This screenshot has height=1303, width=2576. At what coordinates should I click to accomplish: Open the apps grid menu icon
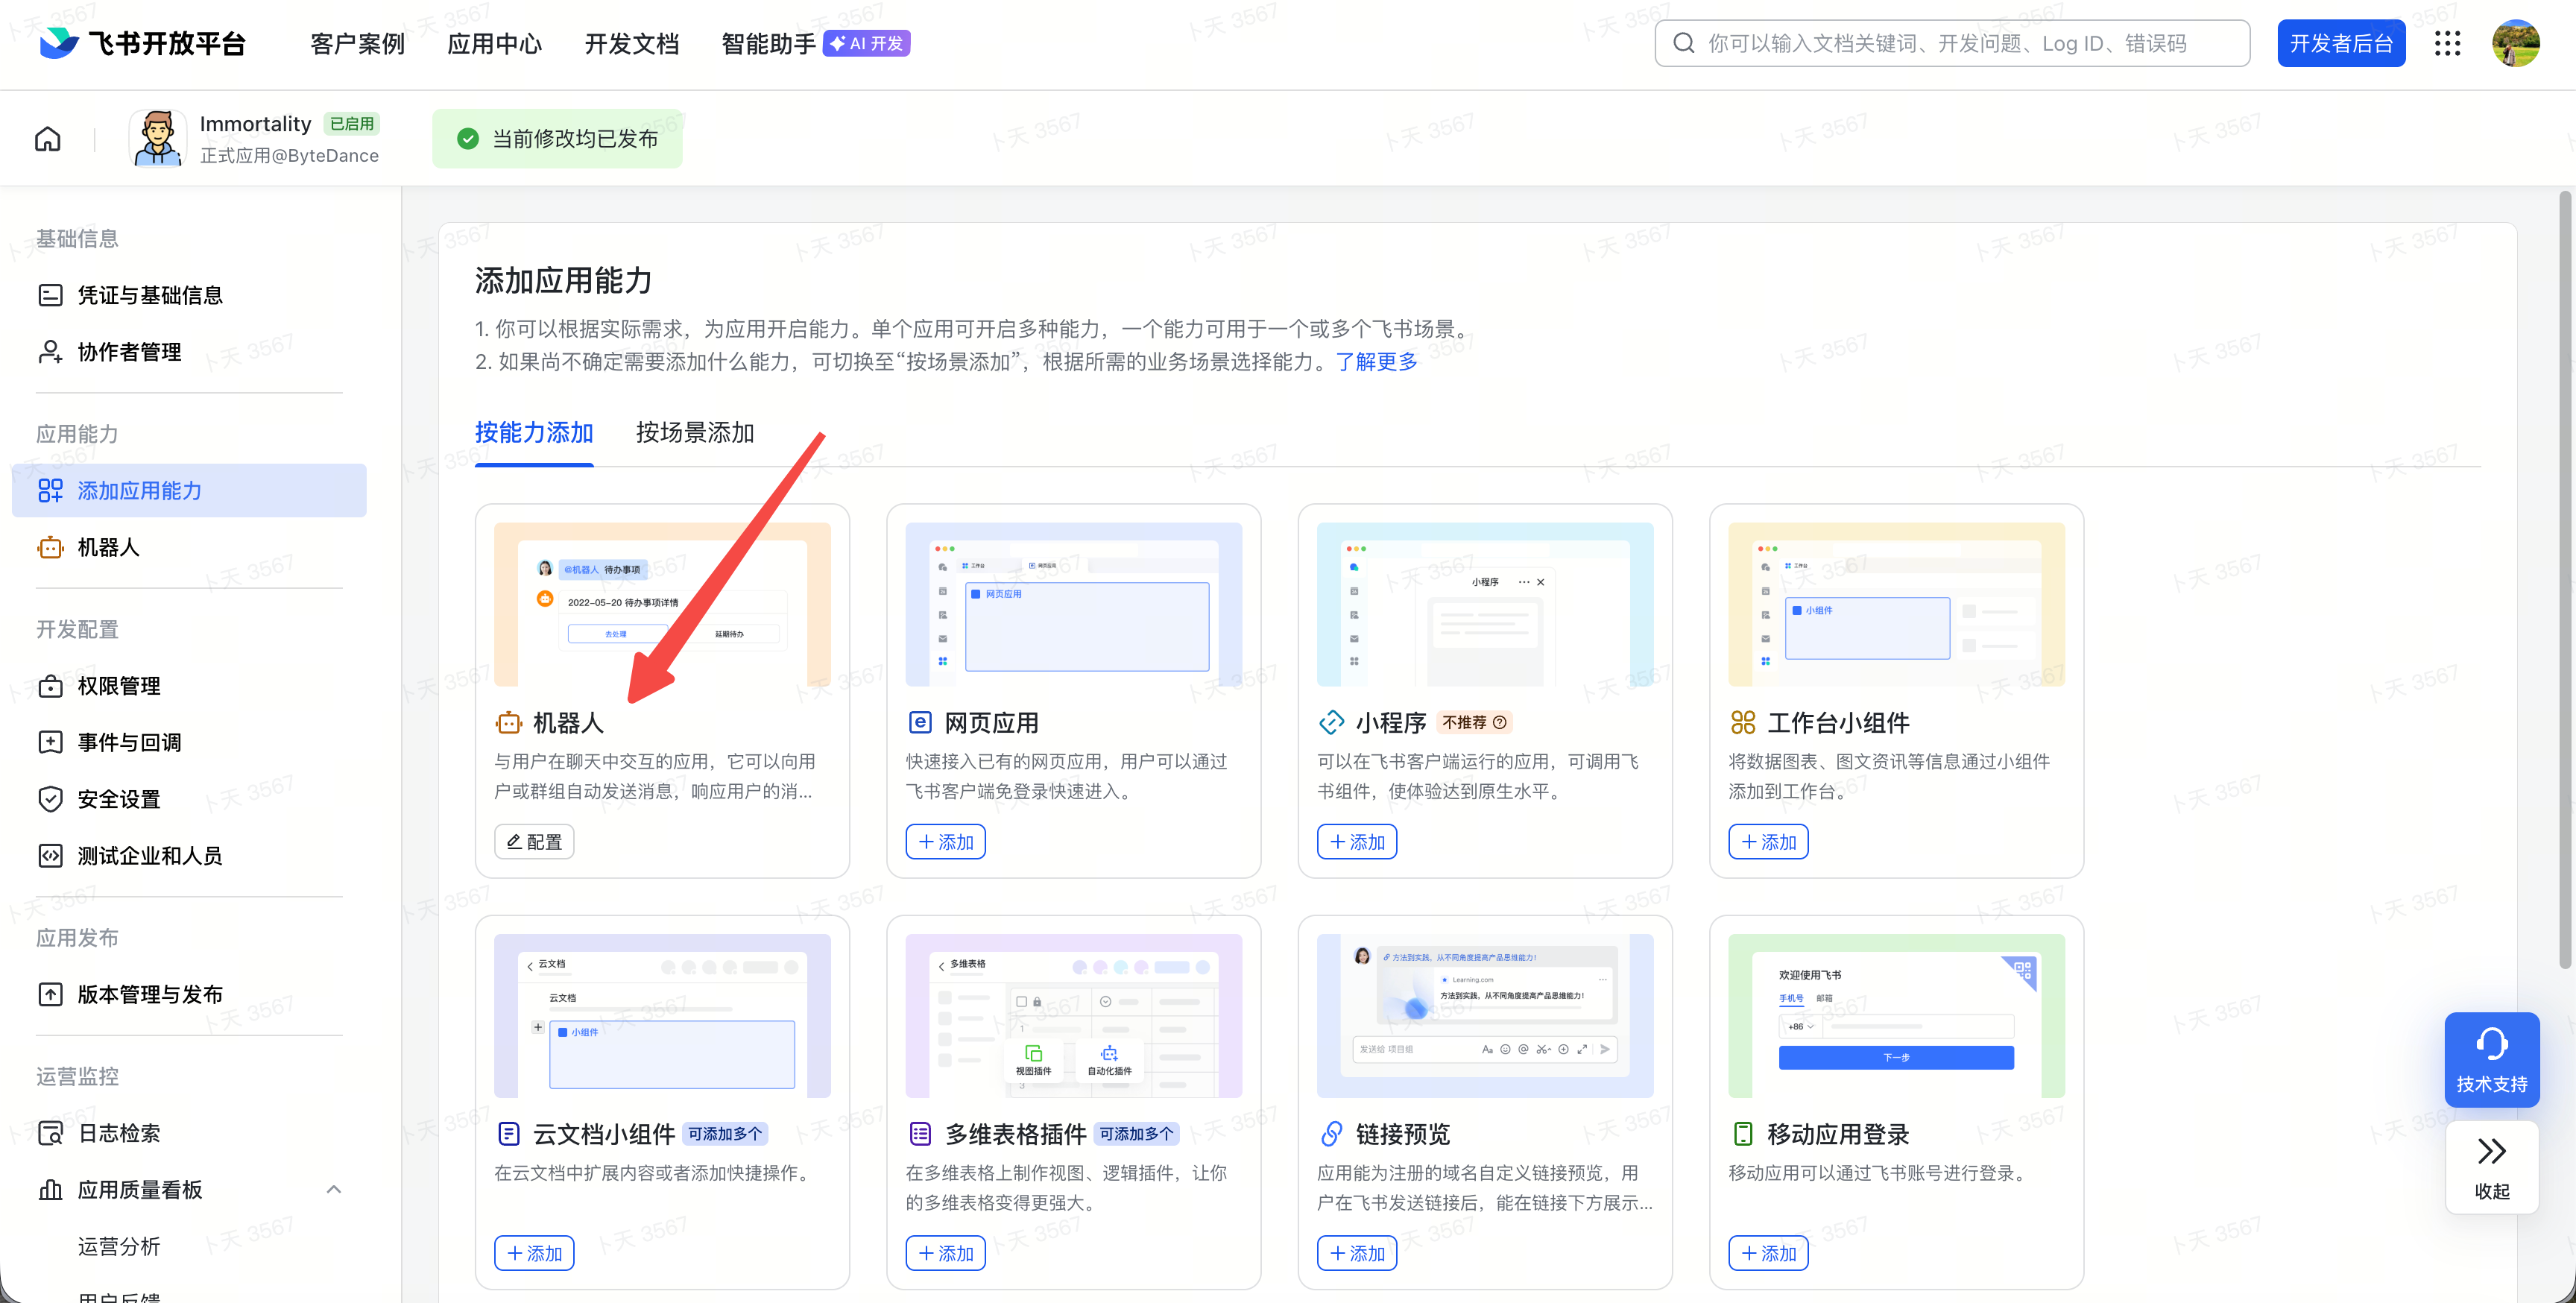click(2447, 43)
